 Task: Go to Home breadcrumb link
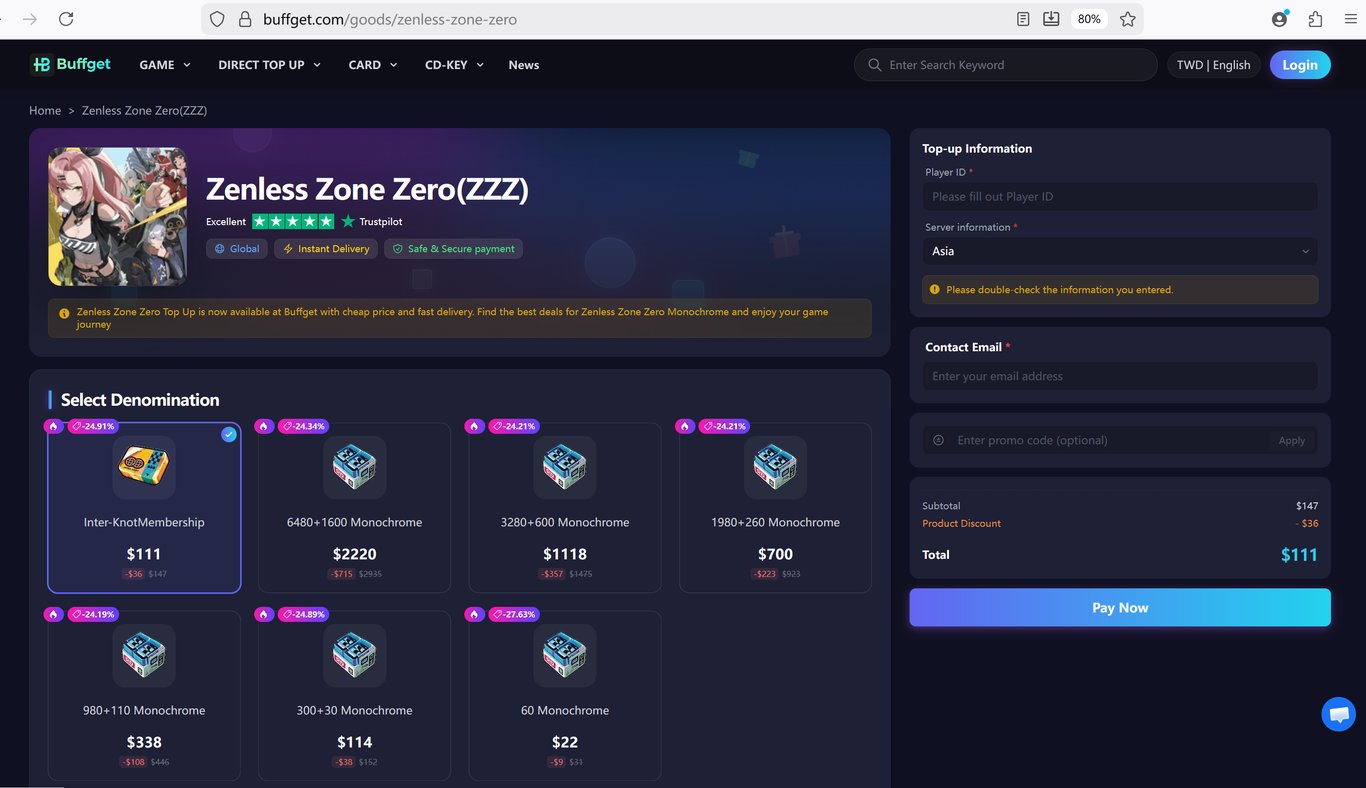coord(45,110)
